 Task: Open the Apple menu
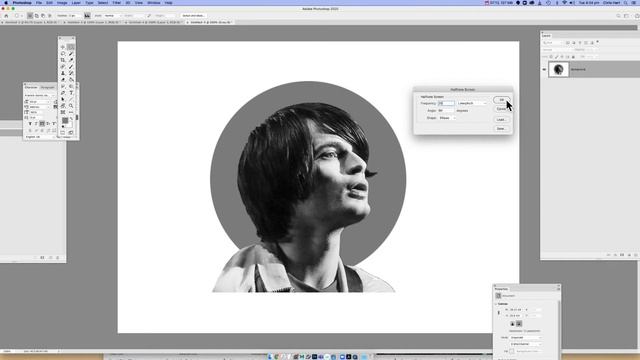6,2
